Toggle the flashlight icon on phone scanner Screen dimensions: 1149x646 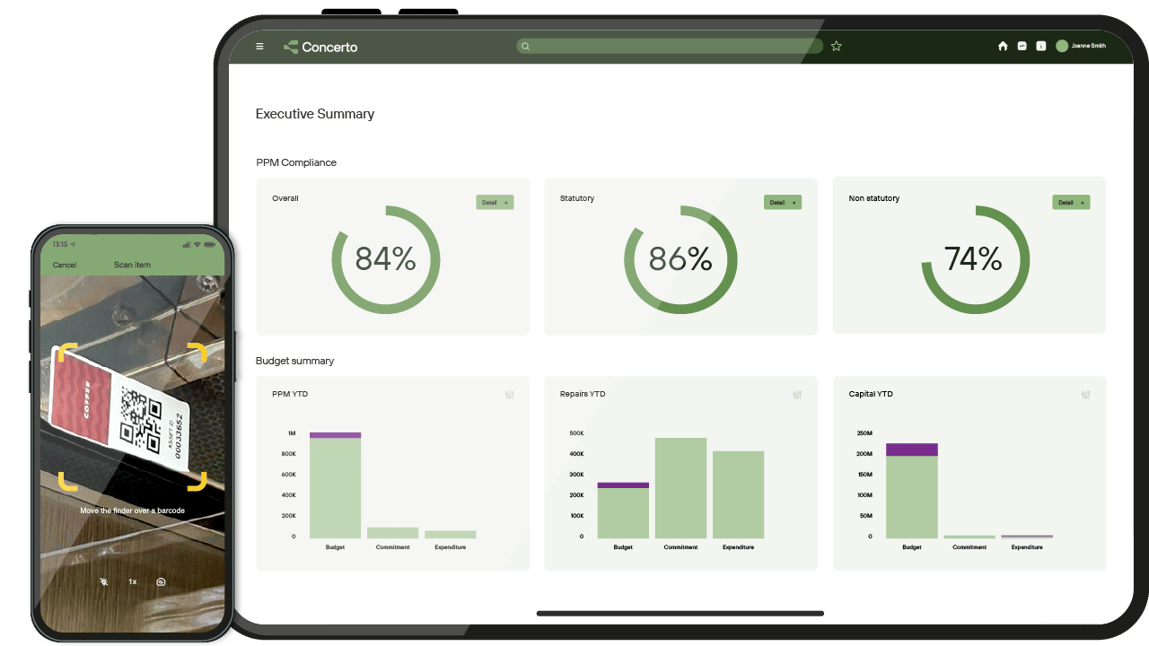click(x=104, y=582)
